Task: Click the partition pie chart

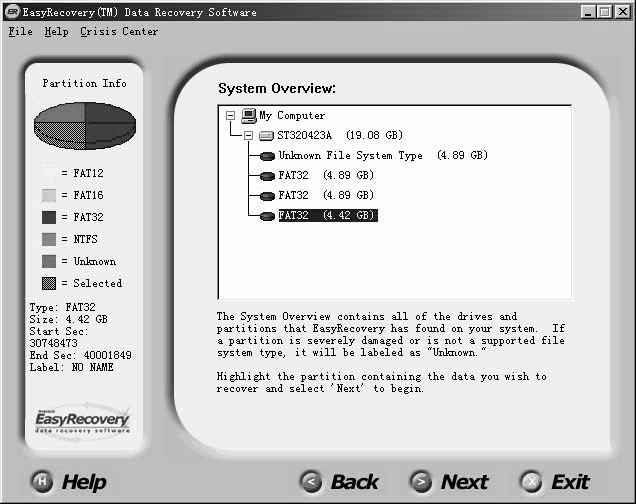Action: pos(84,125)
